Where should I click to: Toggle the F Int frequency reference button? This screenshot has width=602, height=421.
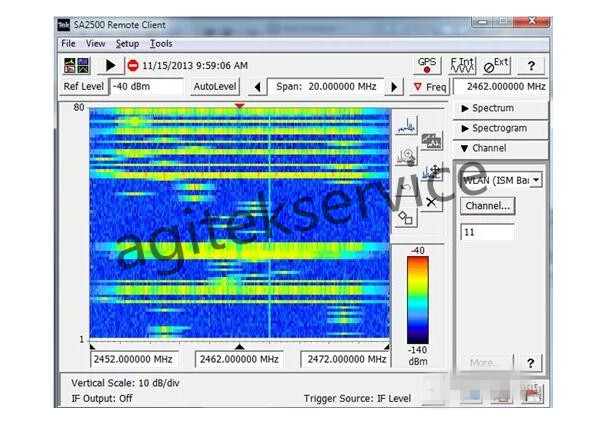point(462,65)
